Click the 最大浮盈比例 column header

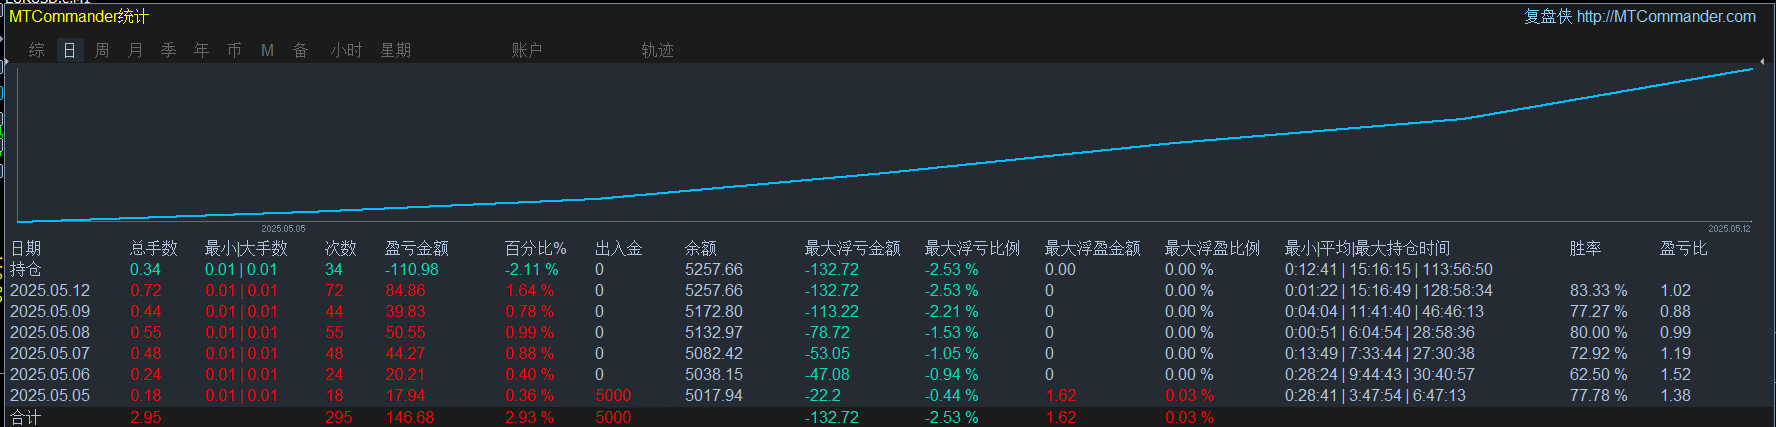point(1213,248)
